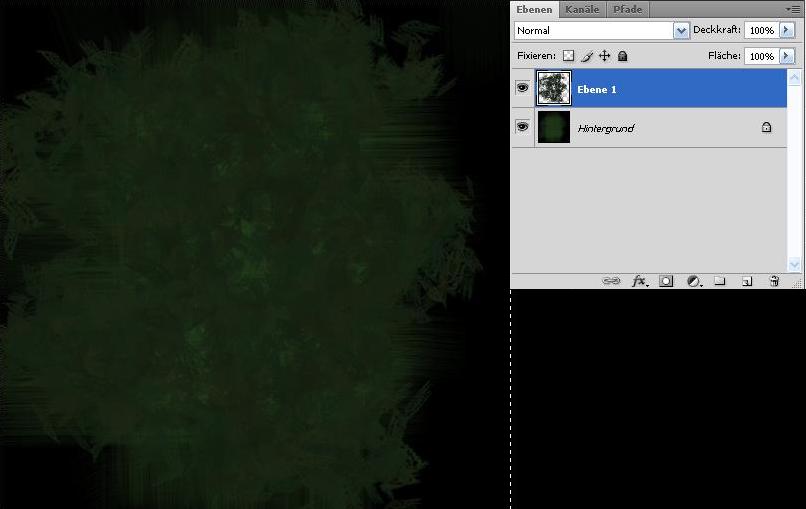Toggle lock transparent pixels

click(x=568, y=56)
